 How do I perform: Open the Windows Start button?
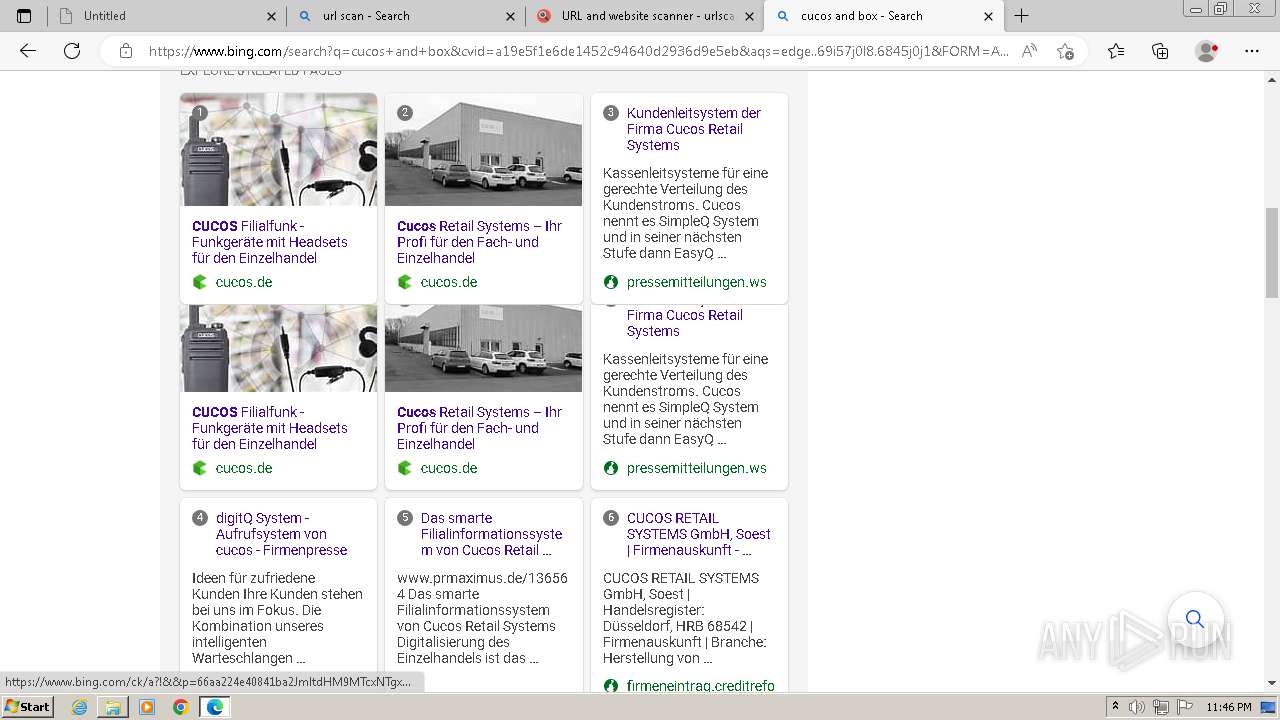point(27,707)
